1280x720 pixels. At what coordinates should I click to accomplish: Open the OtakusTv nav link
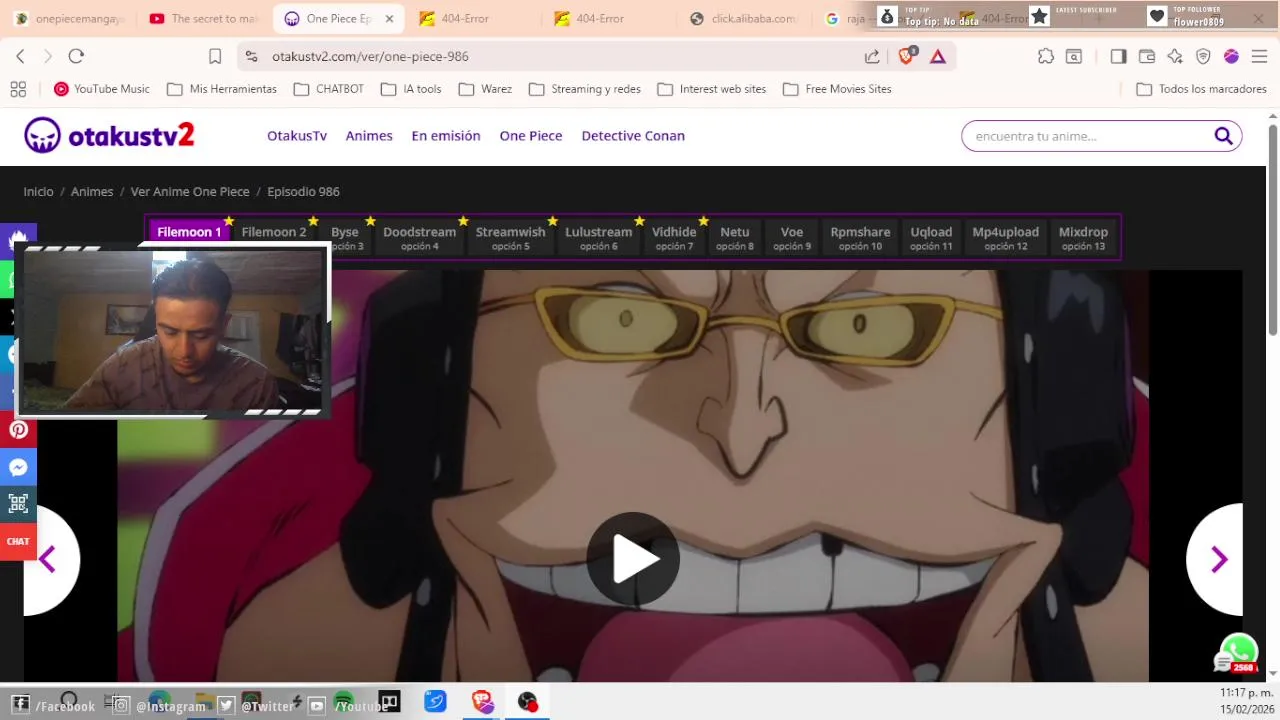[297, 136]
